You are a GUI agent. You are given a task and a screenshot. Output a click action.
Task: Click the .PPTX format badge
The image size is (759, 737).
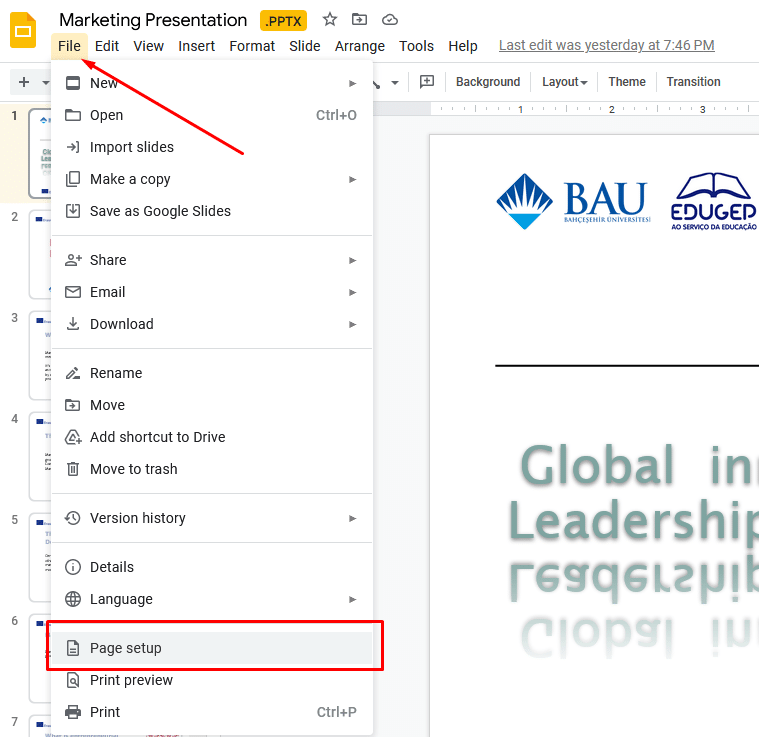click(284, 21)
